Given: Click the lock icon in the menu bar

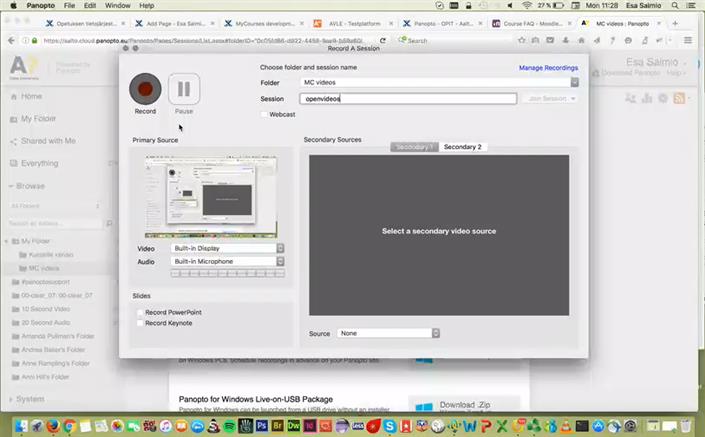Looking at the screenshot, I should [469, 5].
